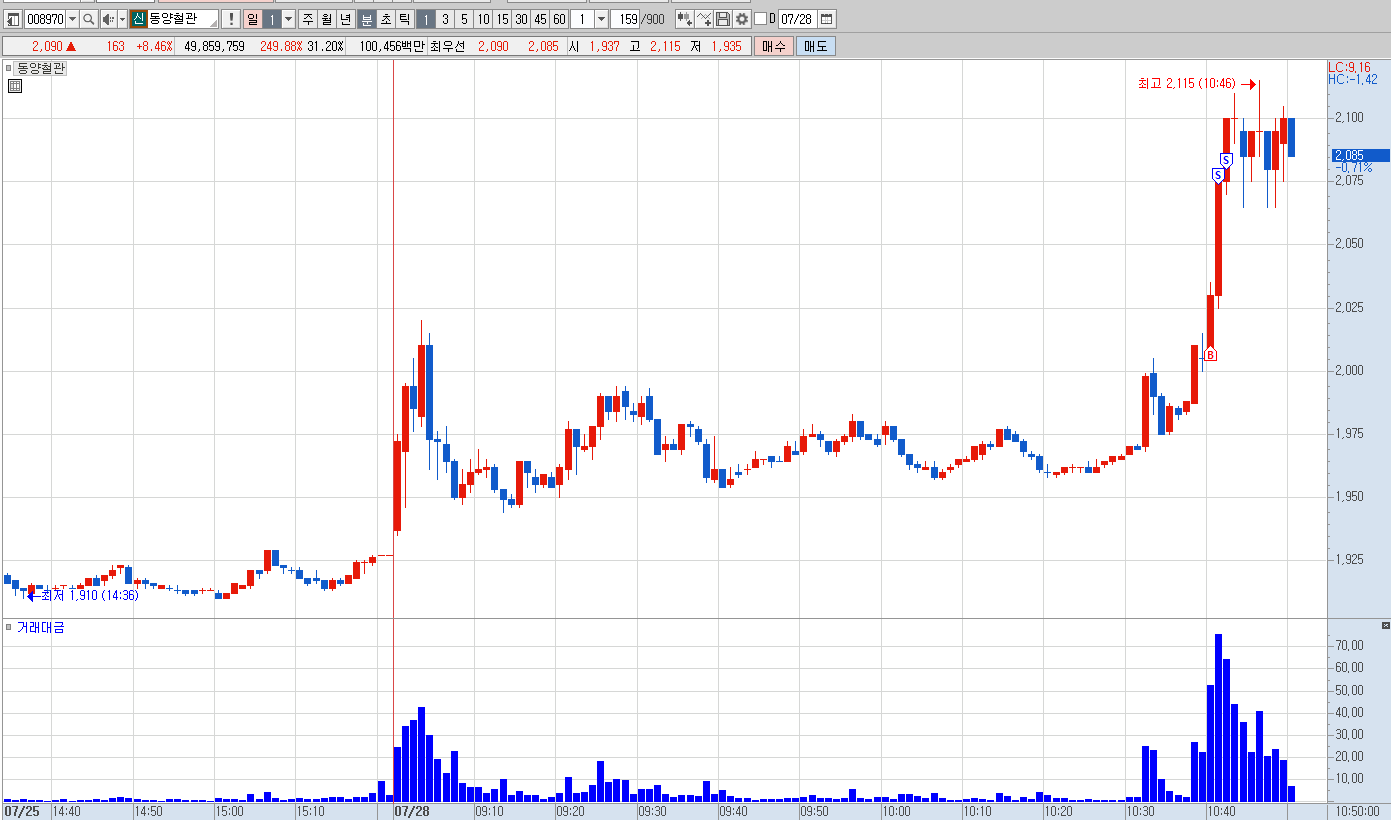Click the leftmost toolbar panel icon
The height and width of the screenshot is (820, 1391).
coord(13,19)
